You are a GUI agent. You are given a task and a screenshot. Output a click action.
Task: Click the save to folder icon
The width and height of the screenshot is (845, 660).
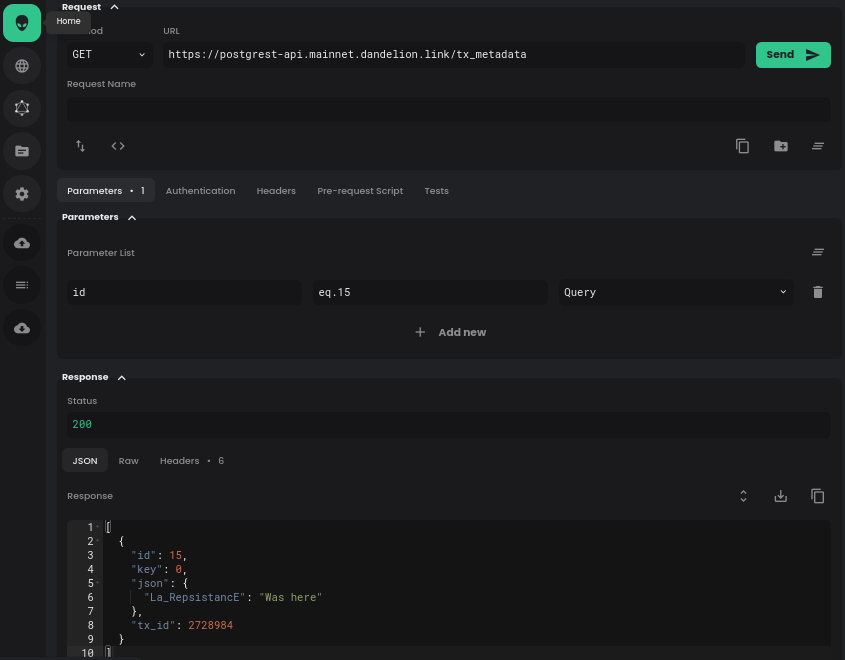tap(780, 146)
